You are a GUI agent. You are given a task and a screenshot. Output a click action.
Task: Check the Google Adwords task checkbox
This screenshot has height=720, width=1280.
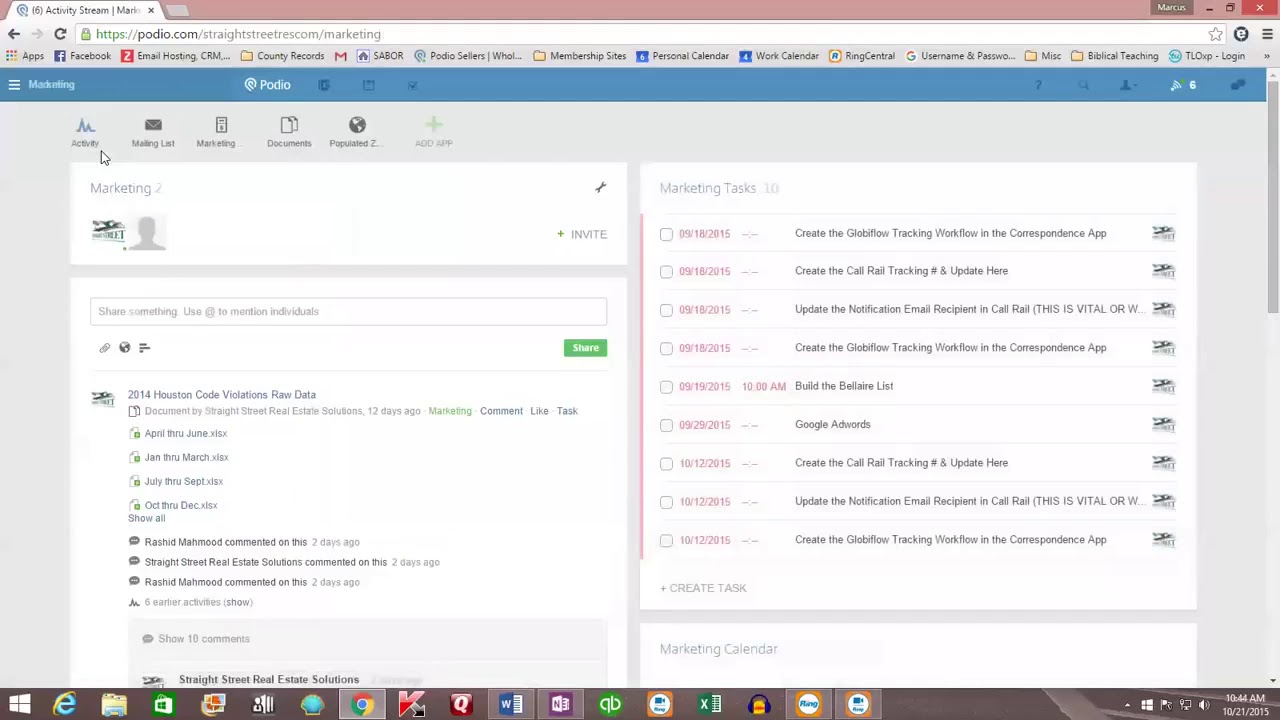667,425
